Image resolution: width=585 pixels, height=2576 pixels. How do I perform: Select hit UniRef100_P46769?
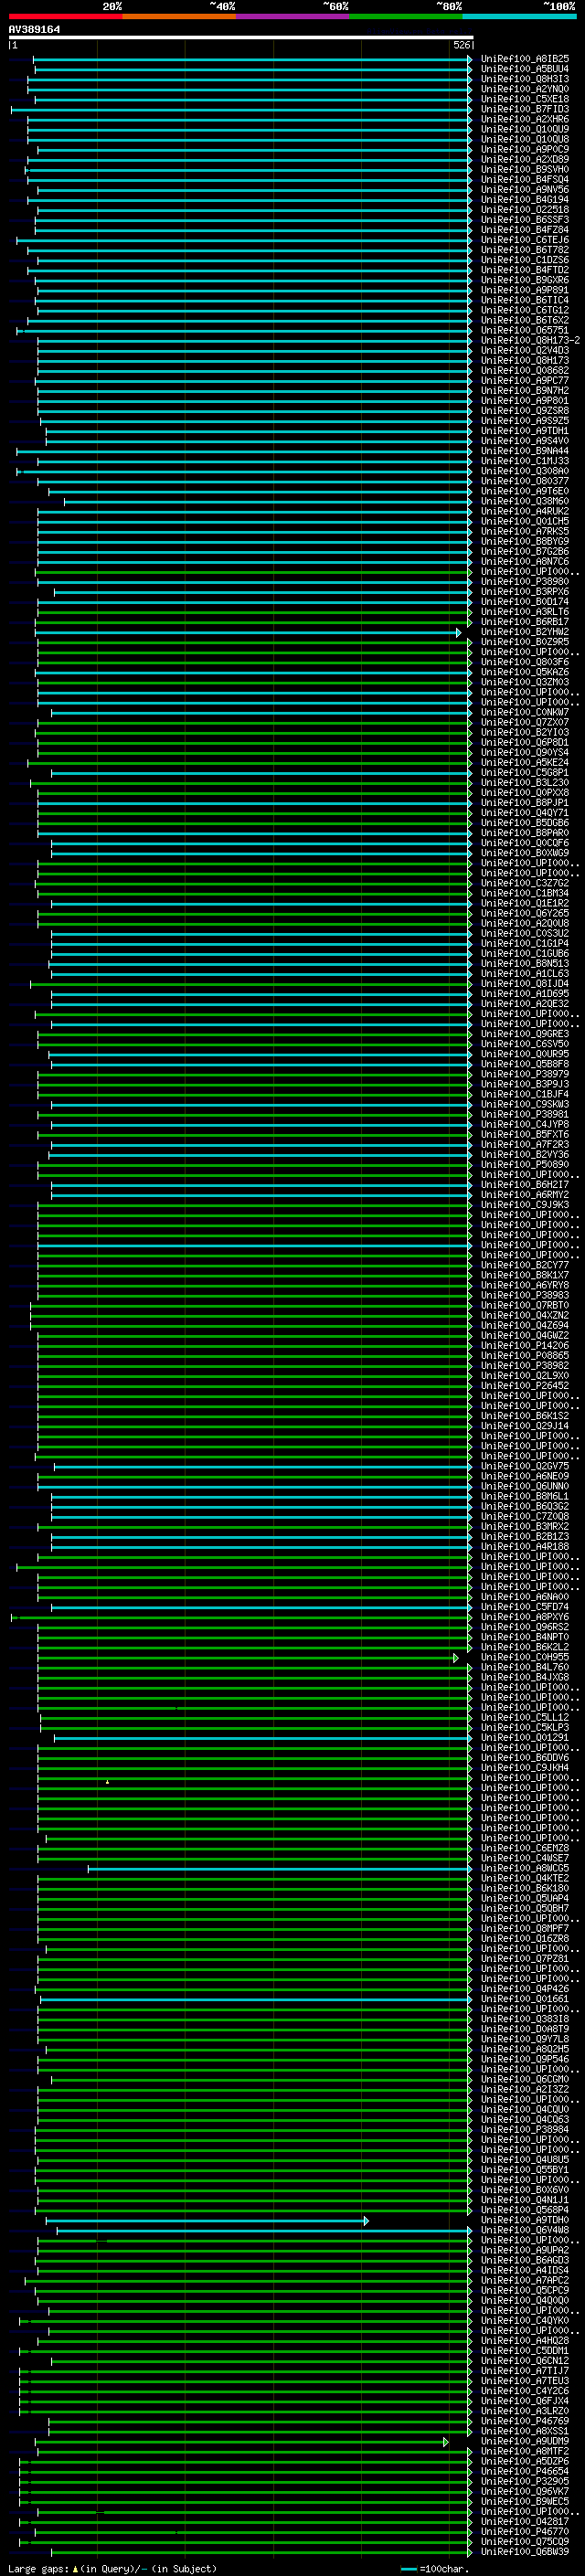click(524, 2422)
